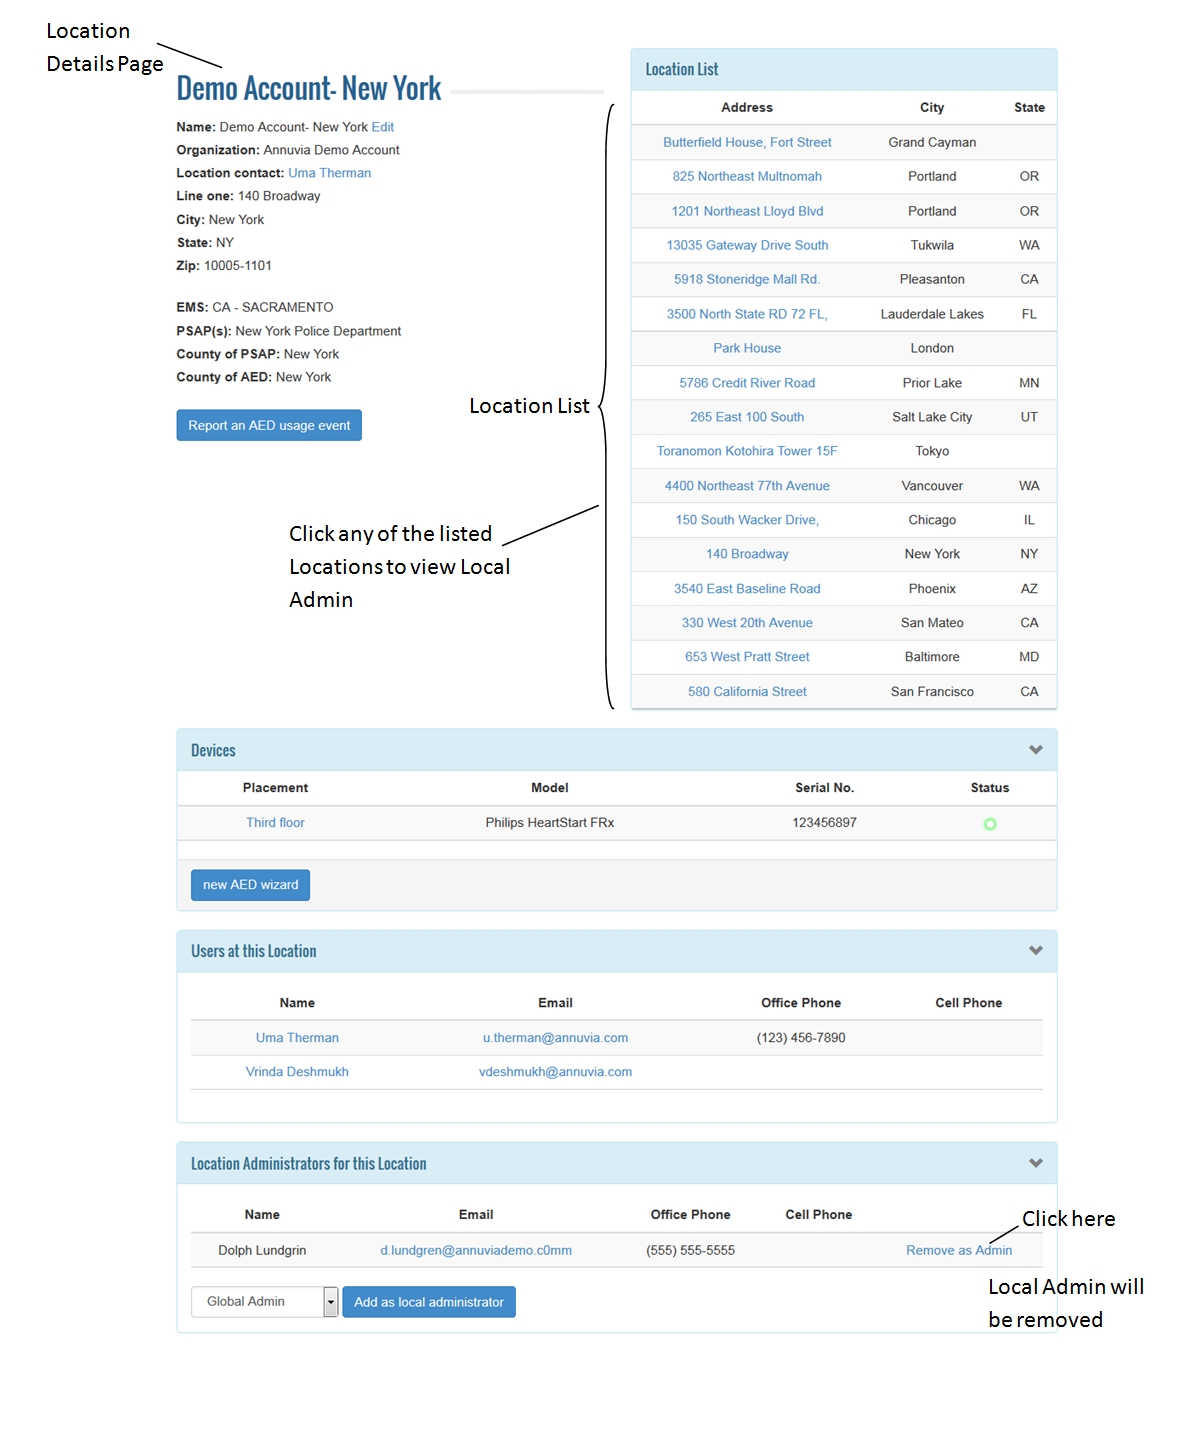Screen dimensions: 1189x1438
Task: Click vdeshmukh@annuvia.com email link
Action: pos(555,1072)
